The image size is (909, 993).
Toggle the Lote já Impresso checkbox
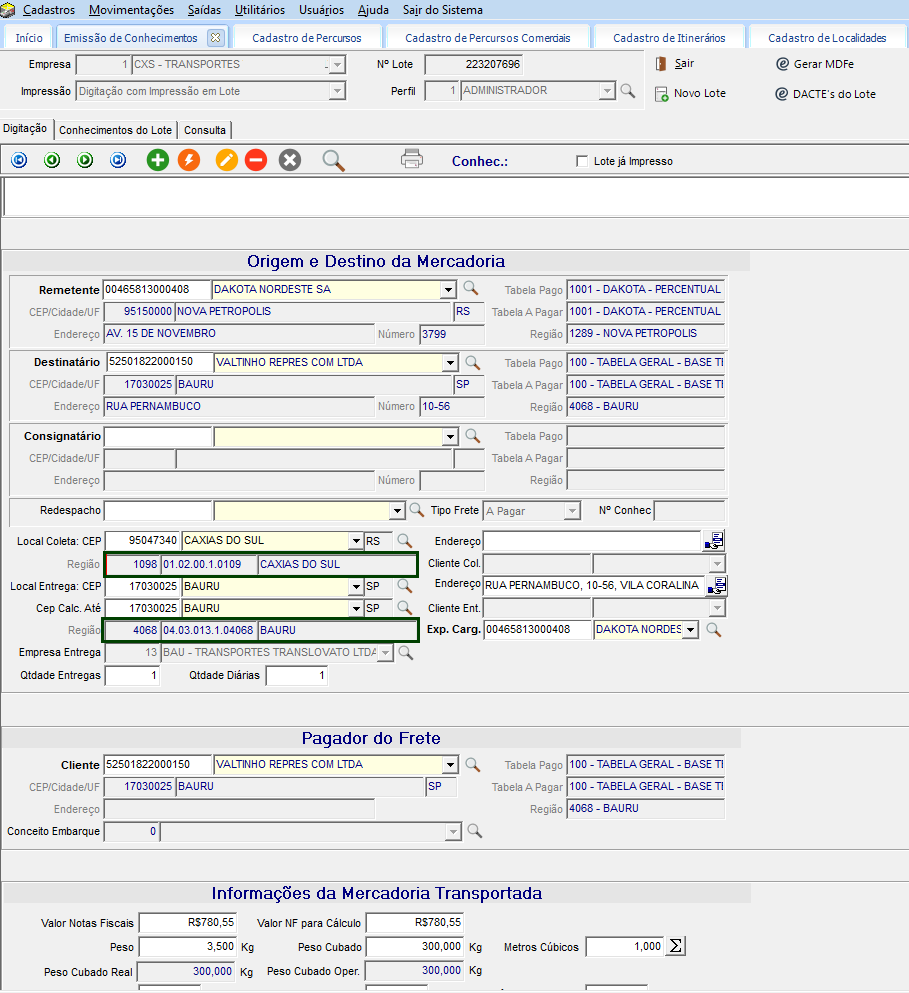click(582, 161)
